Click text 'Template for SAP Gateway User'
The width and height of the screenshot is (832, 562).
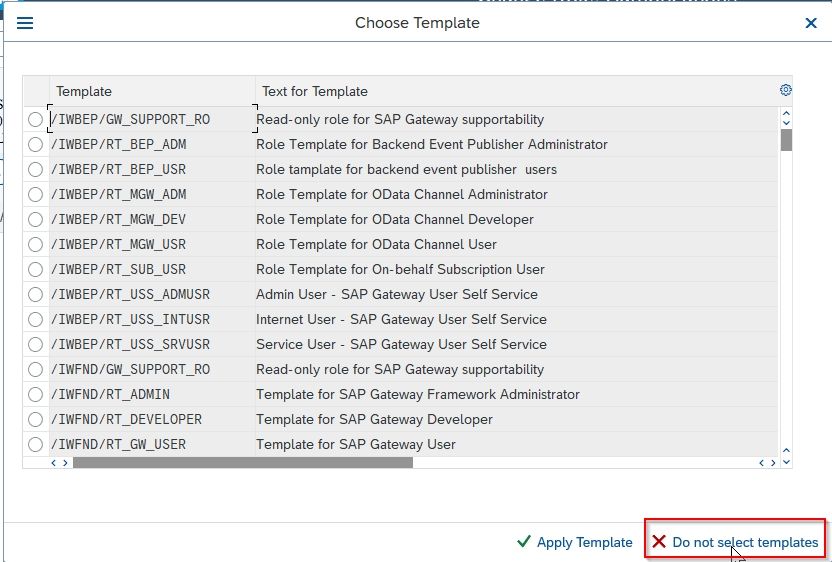click(356, 444)
